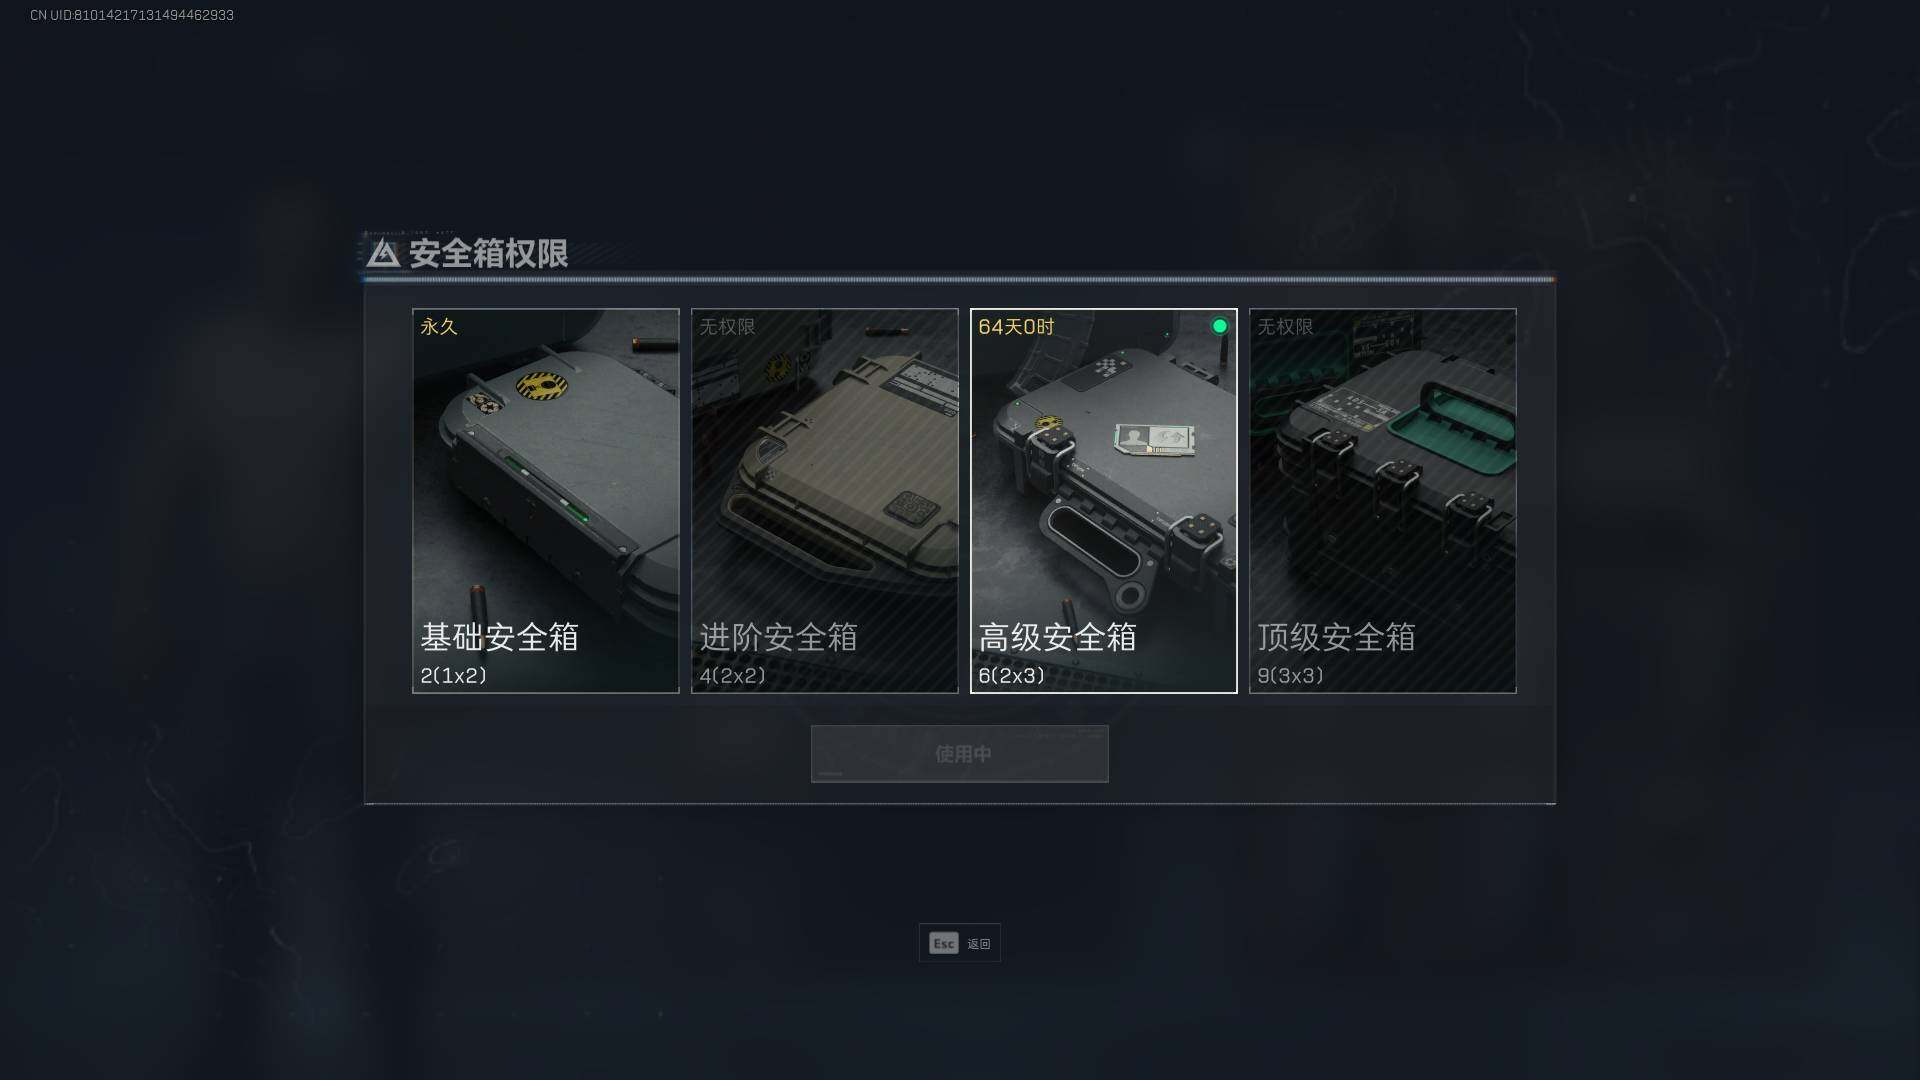The width and height of the screenshot is (1920, 1080).
Task: Click the 4(2x2) capacity text
Action: coord(732,675)
